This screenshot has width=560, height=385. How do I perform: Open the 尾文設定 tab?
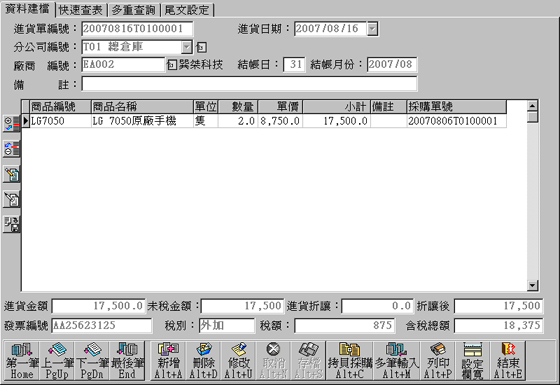coord(187,10)
